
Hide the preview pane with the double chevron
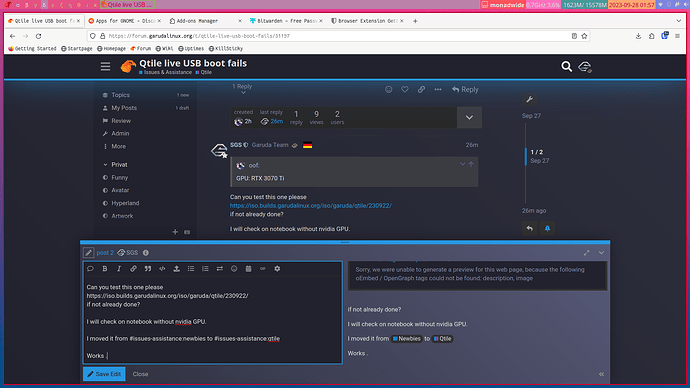pos(601,374)
